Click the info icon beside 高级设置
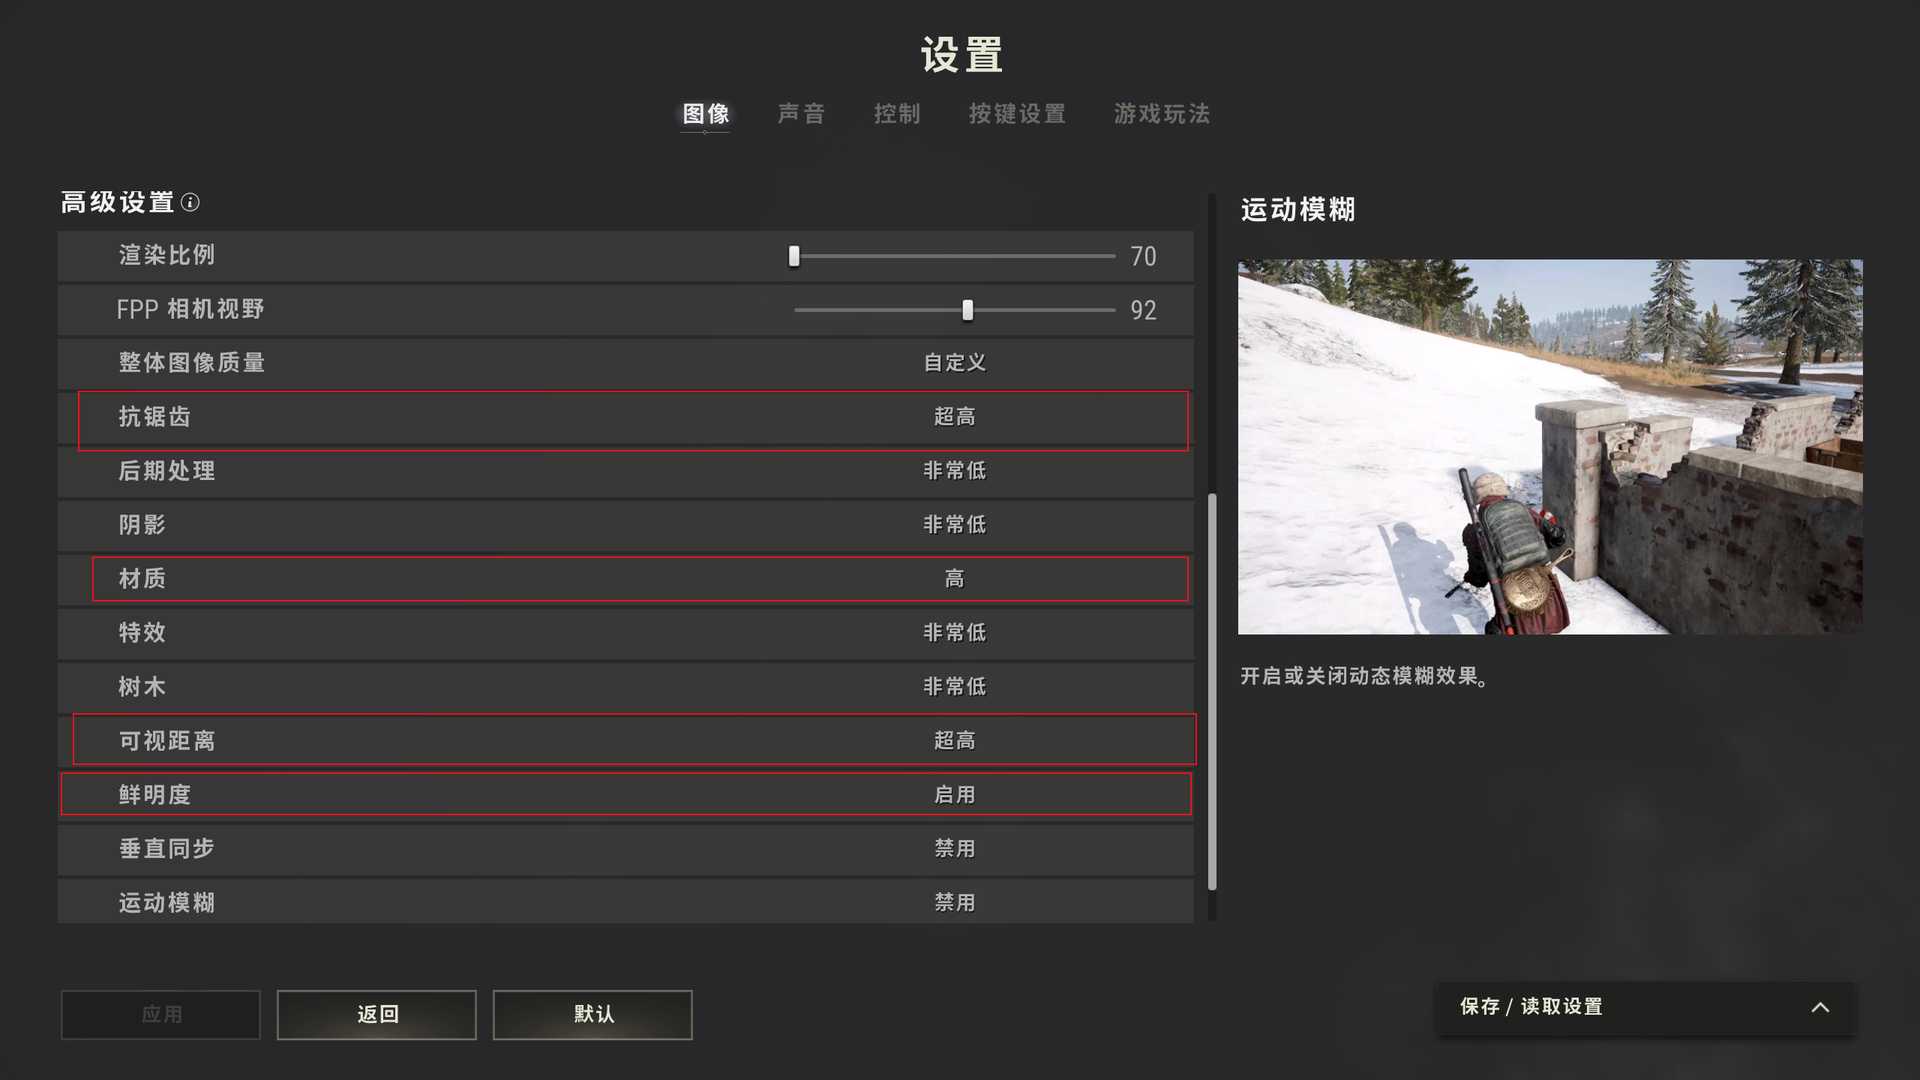 (x=190, y=203)
